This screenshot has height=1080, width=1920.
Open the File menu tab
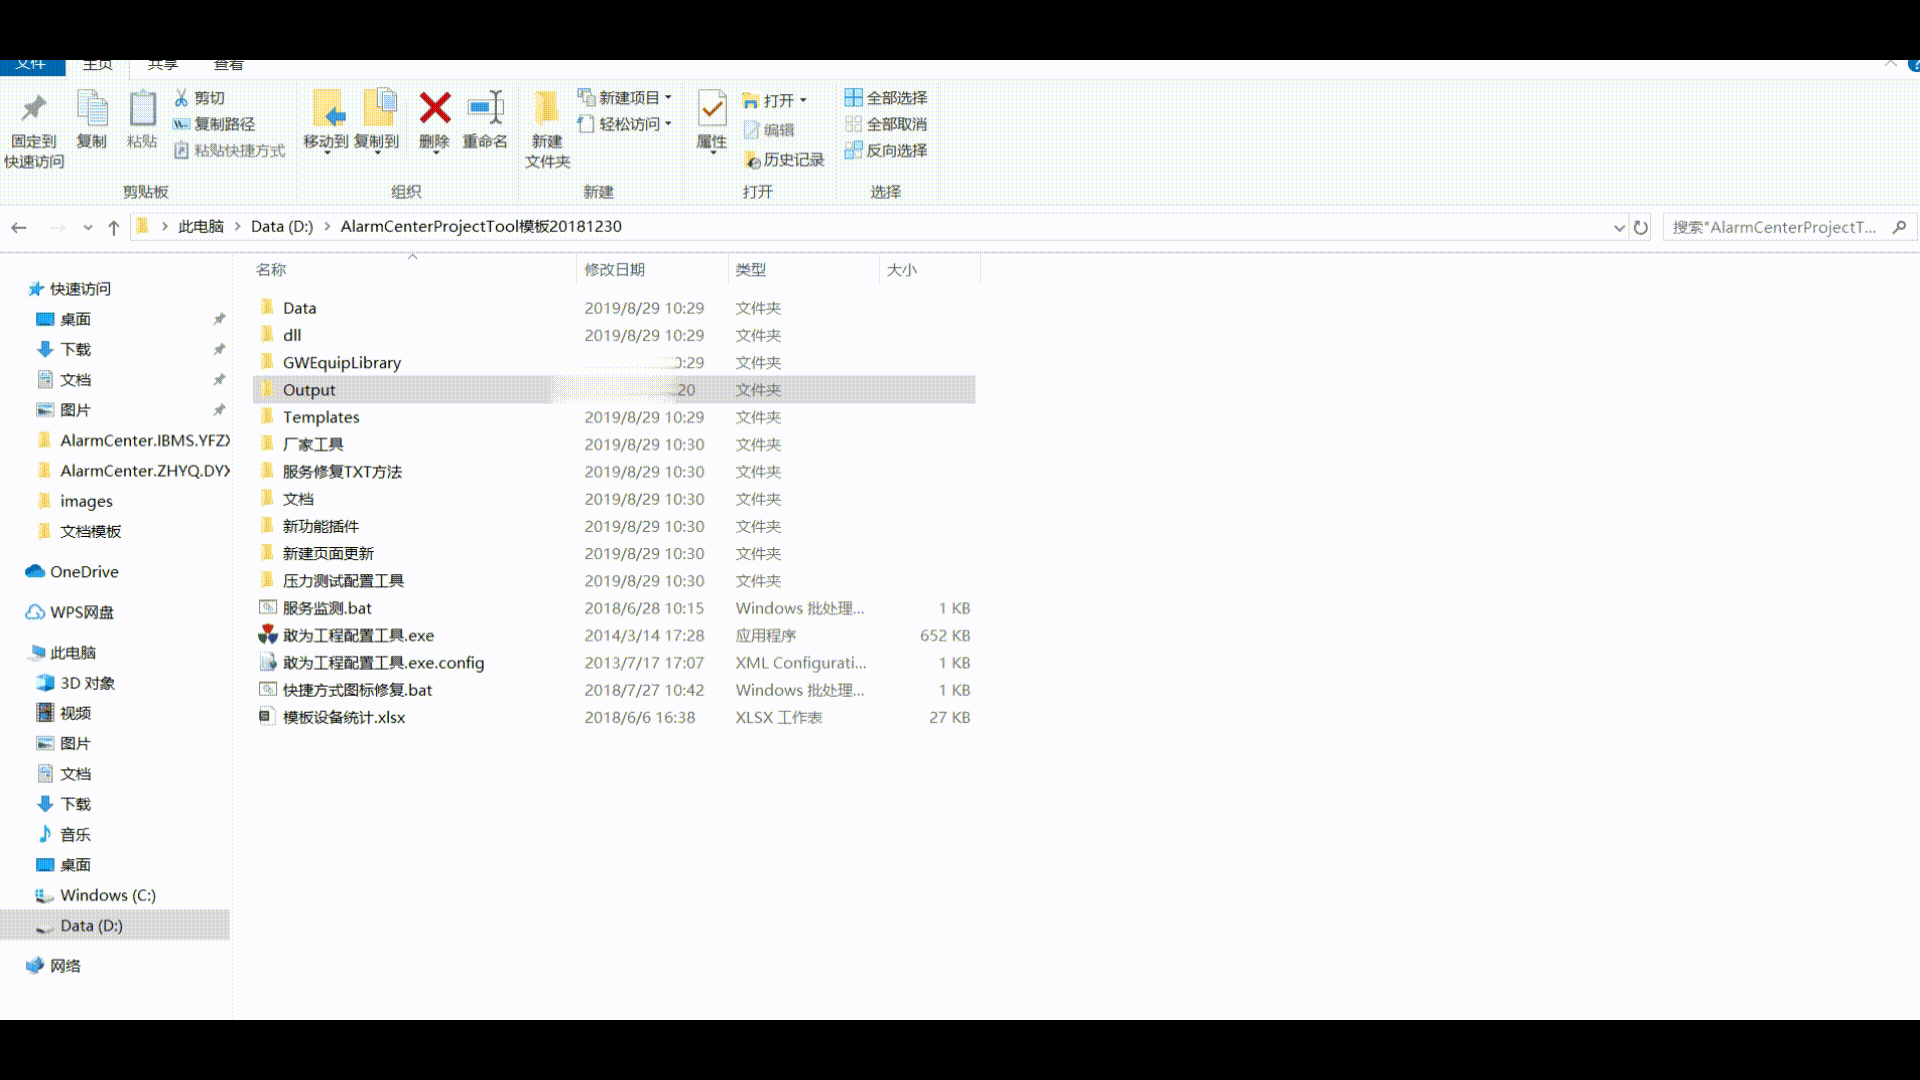point(31,65)
